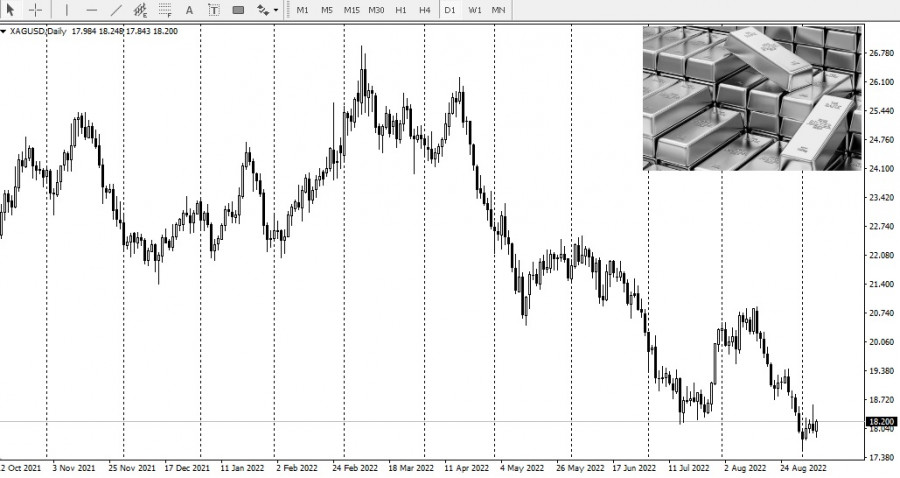Toggle the D1 daily timeframe button
The image size is (900, 478).
click(x=449, y=10)
